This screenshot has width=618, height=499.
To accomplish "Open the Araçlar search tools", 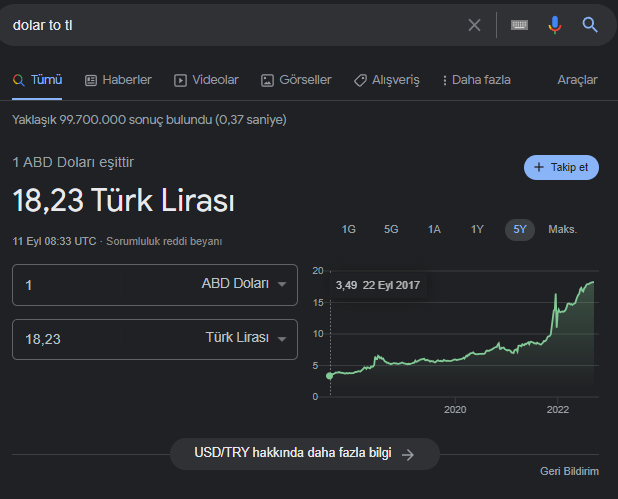I will click(x=577, y=80).
